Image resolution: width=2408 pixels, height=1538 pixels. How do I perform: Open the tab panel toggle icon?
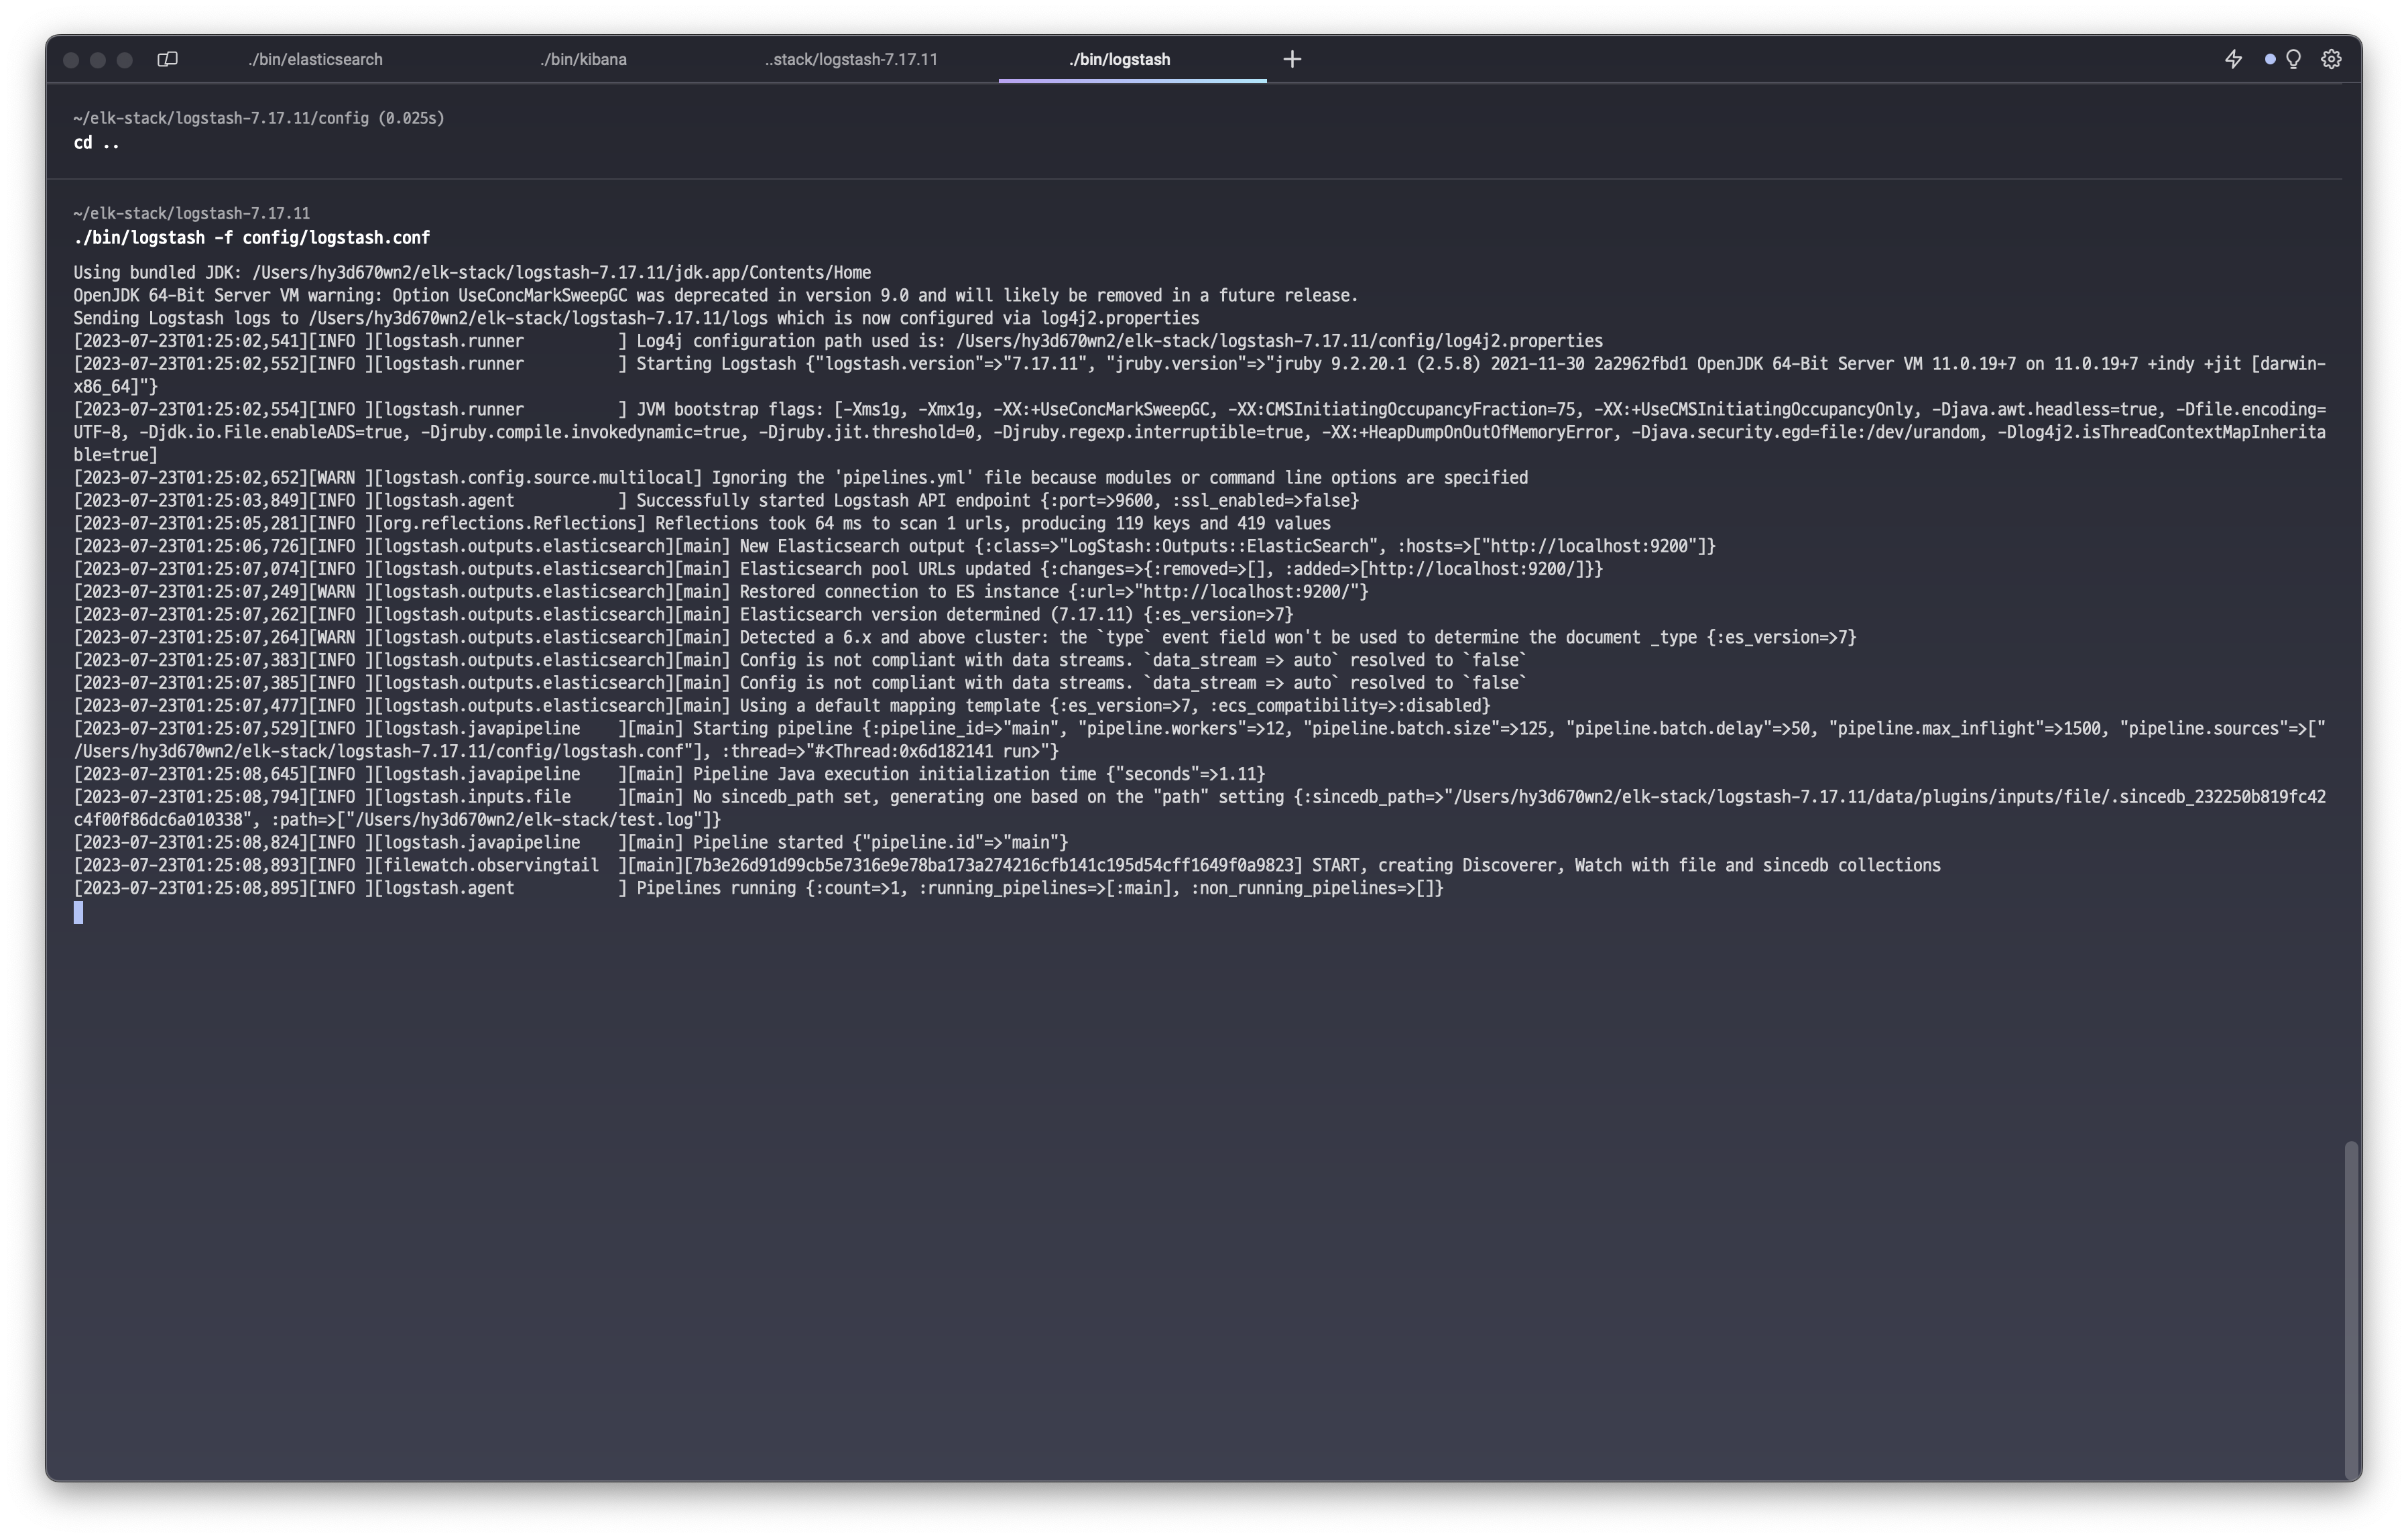(167, 59)
